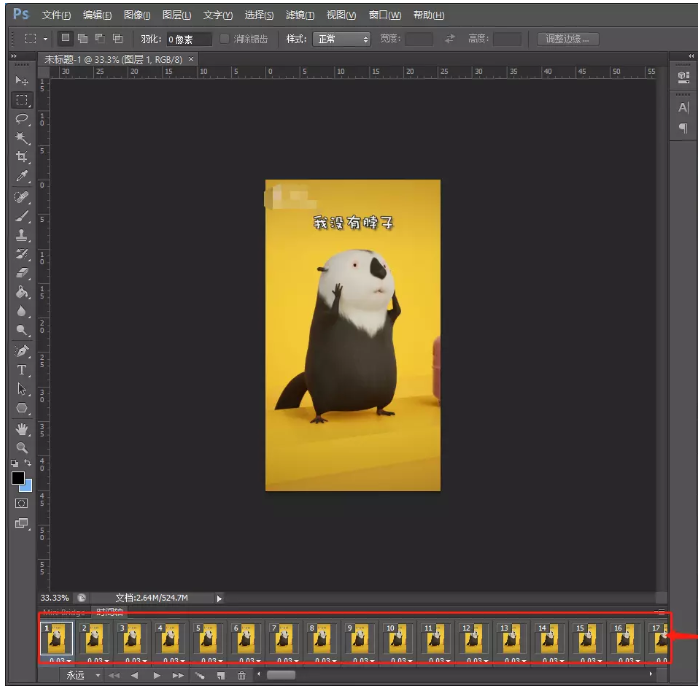The width and height of the screenshot is (698, 688).
Task: Open the 图层 (Layer) menu
Action: point(177,15)
